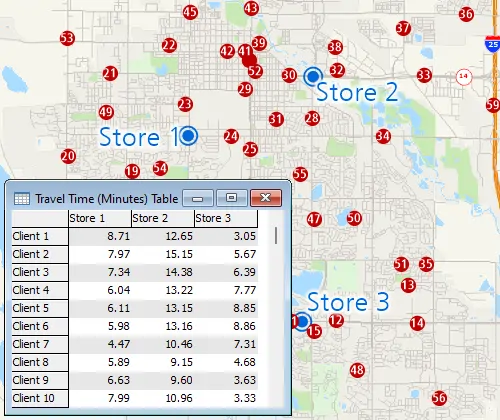Select client marker 53 on the map

[x=67, y=38]
